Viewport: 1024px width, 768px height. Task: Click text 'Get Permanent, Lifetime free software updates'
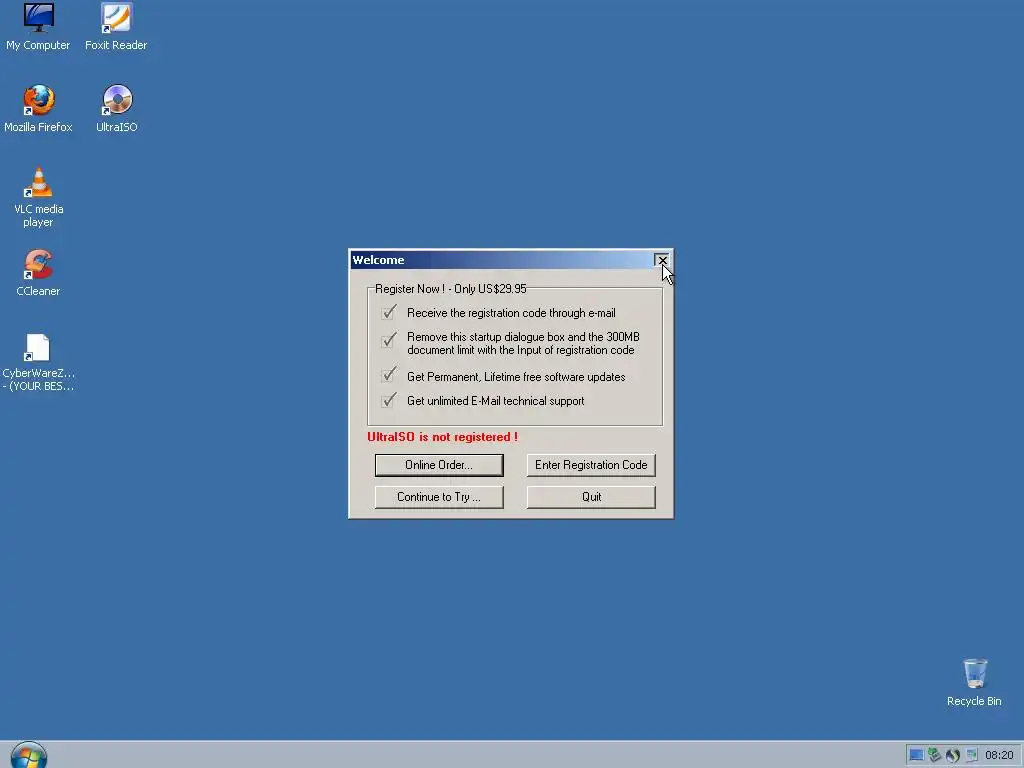point(516,377)
